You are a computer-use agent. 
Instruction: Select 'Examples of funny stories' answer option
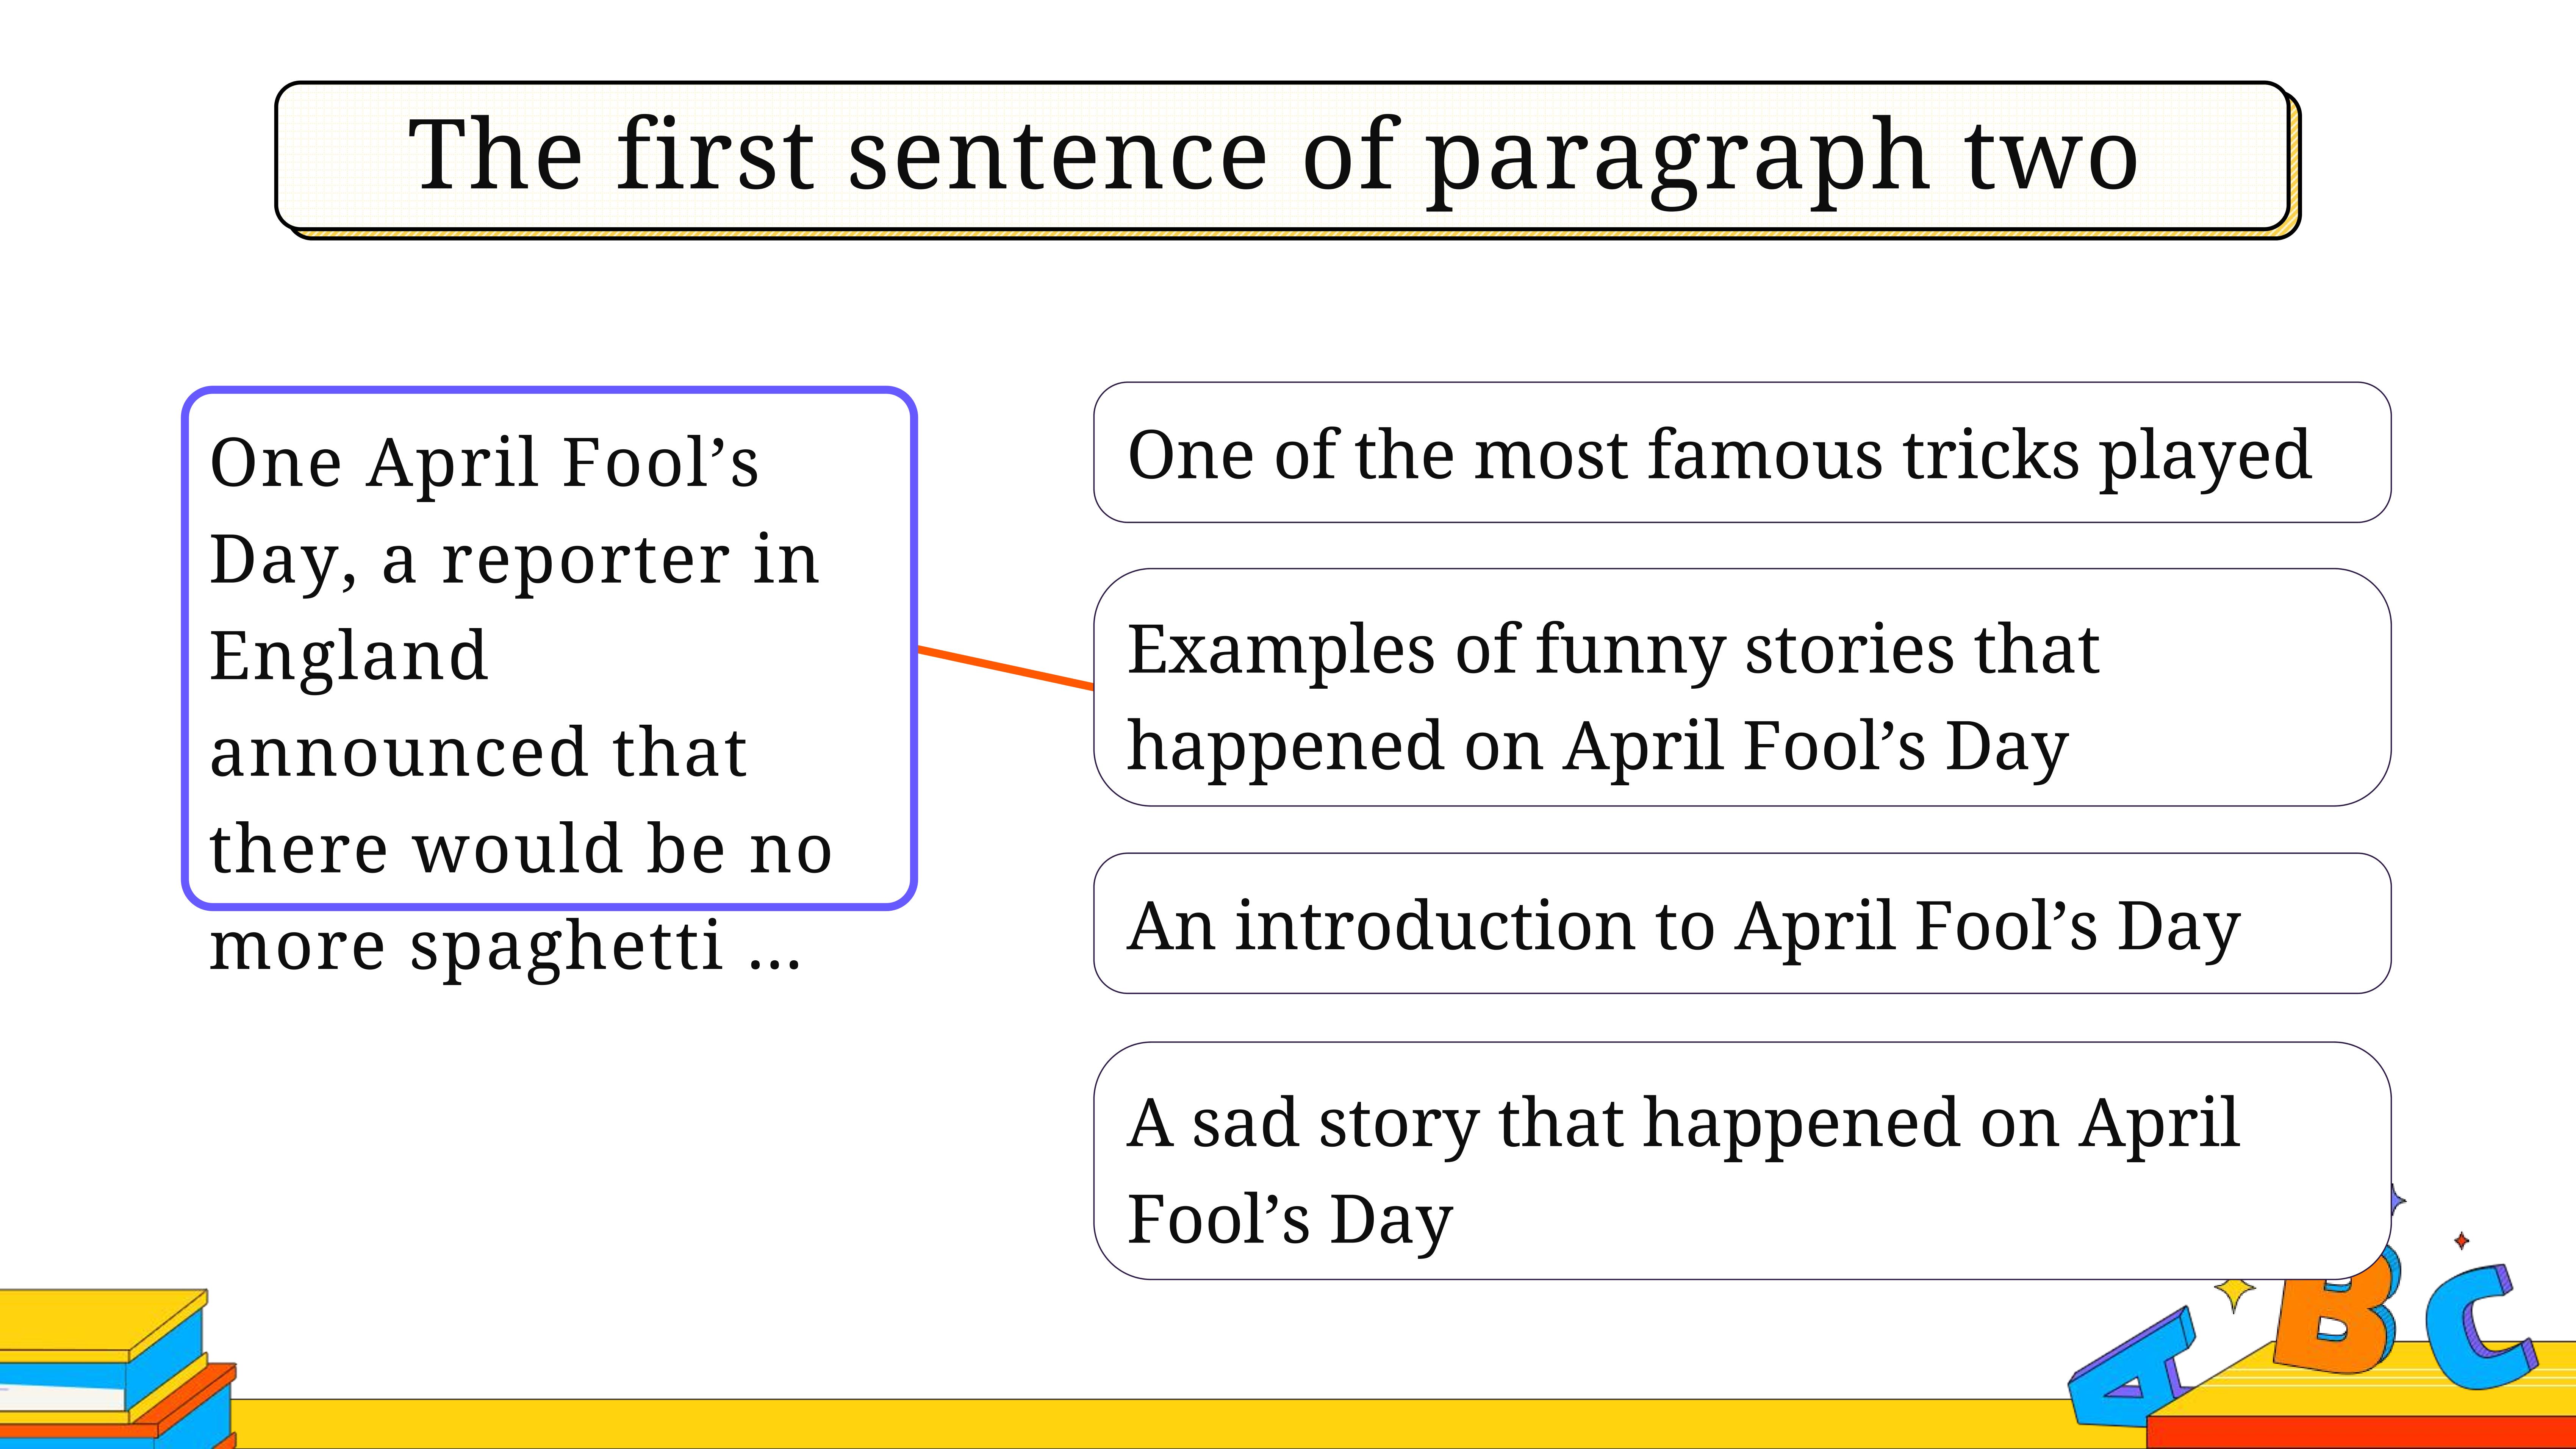click(1742, 687)
